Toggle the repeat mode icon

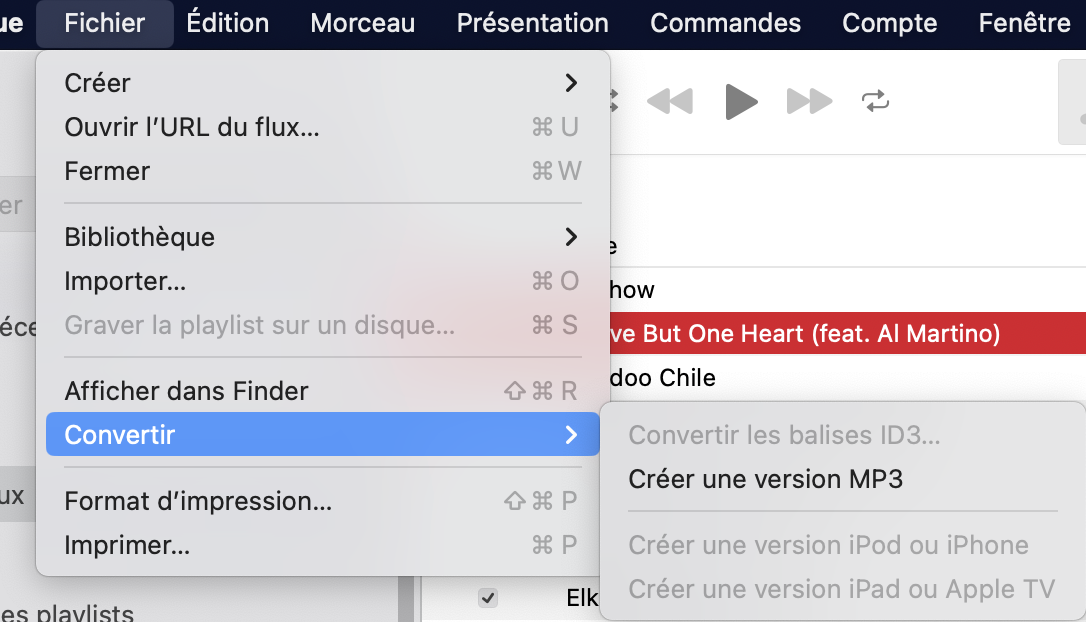(874, 101)
